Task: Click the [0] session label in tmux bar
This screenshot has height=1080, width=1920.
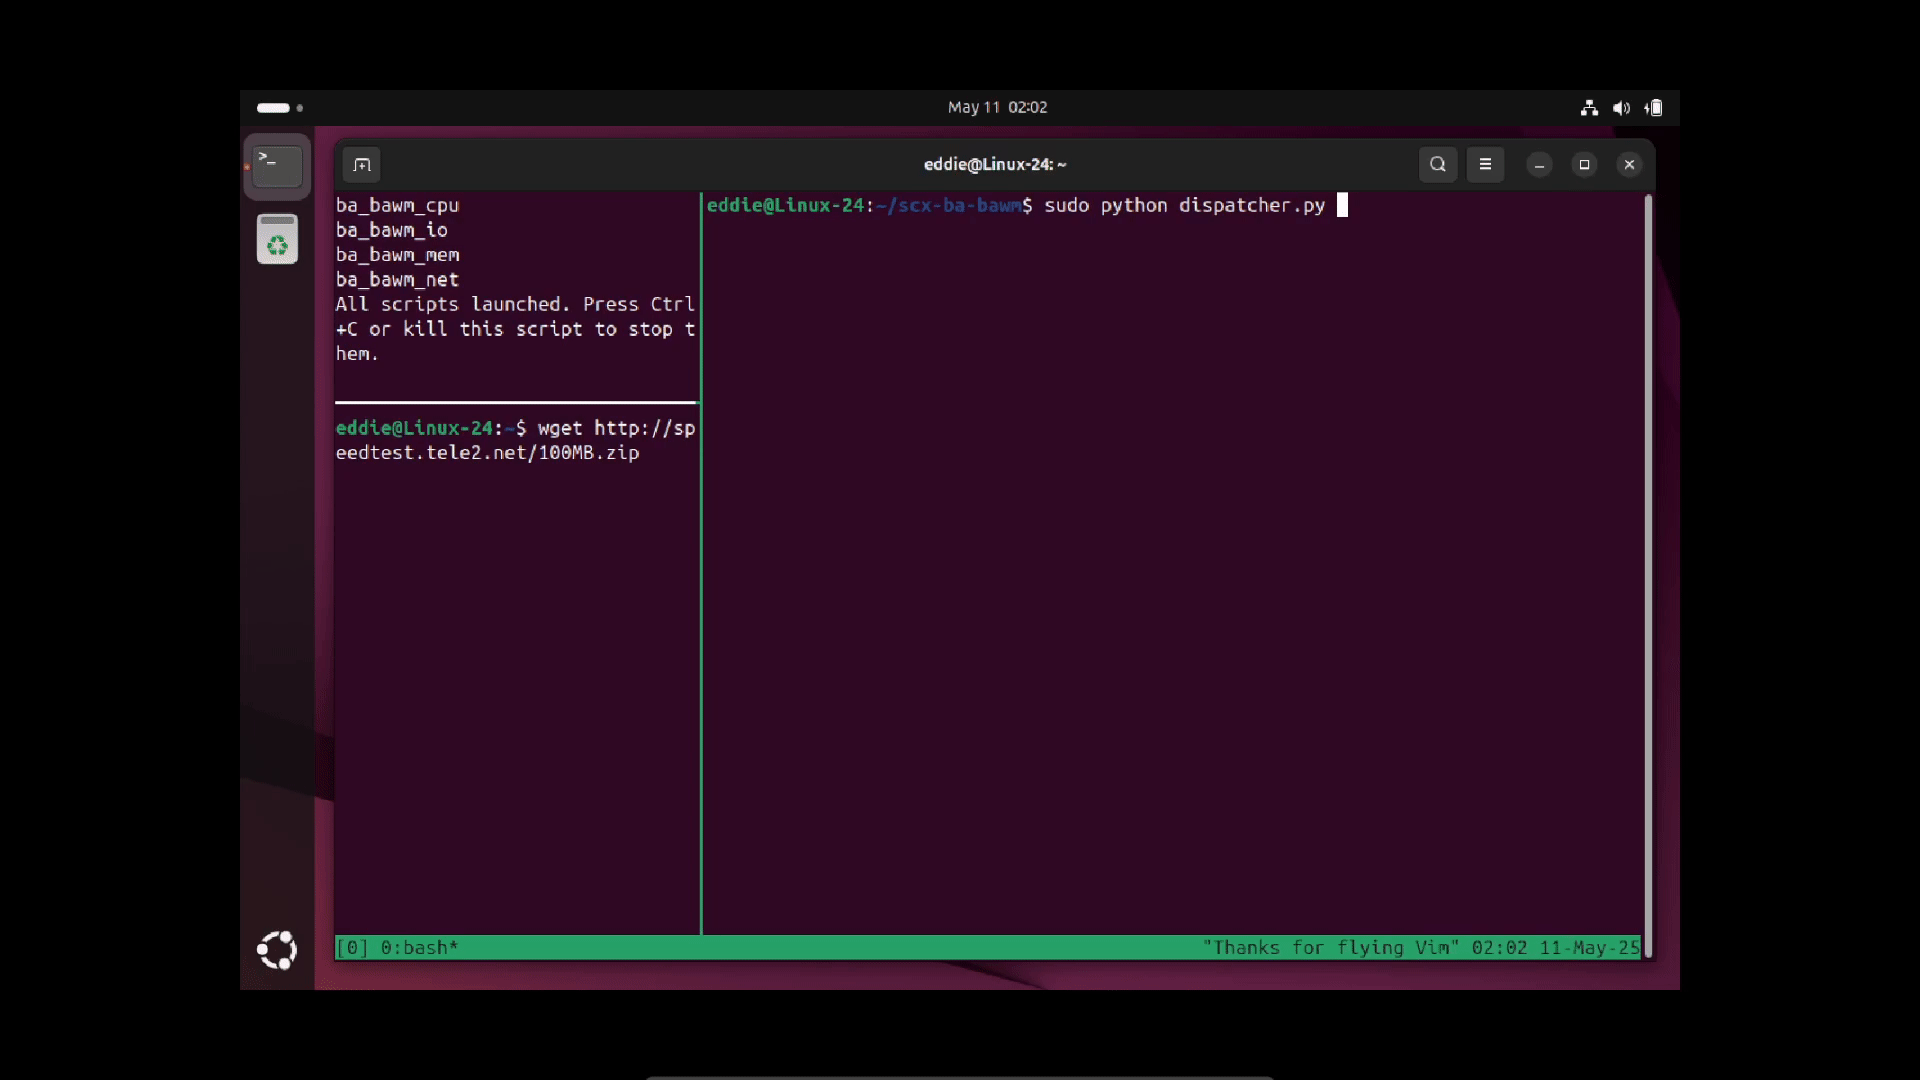Action: (x=352, y=947)
